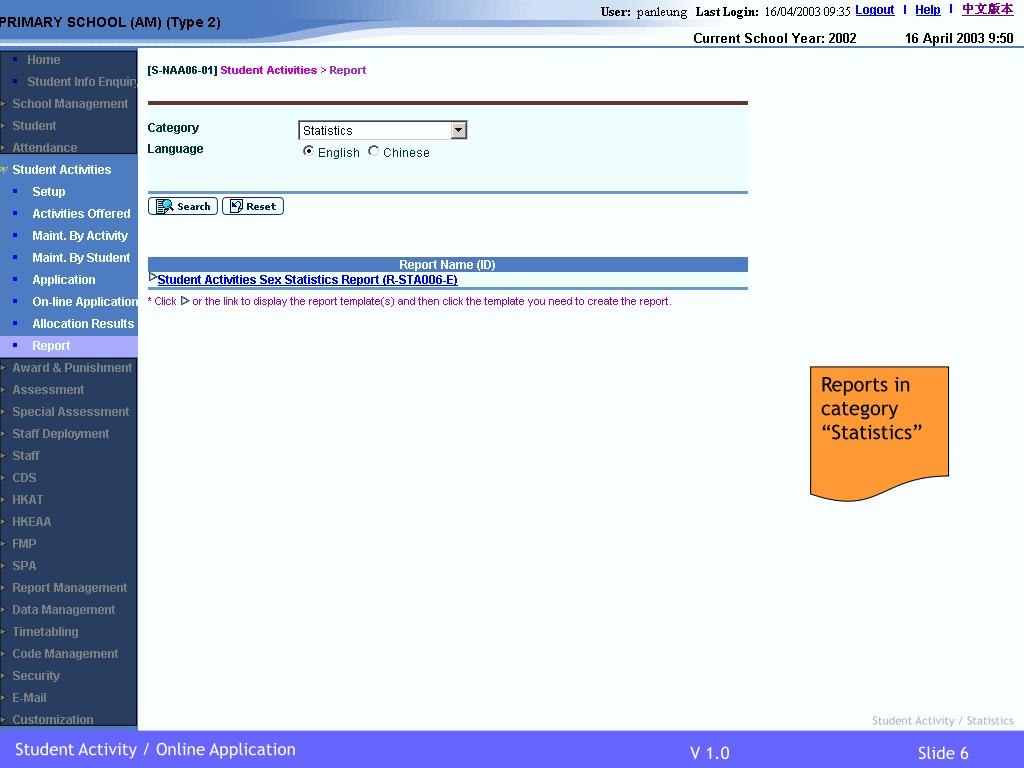Click Student Activities in the breadcrumb
This screenshot has width=1024, height=768.
(268, 70)
